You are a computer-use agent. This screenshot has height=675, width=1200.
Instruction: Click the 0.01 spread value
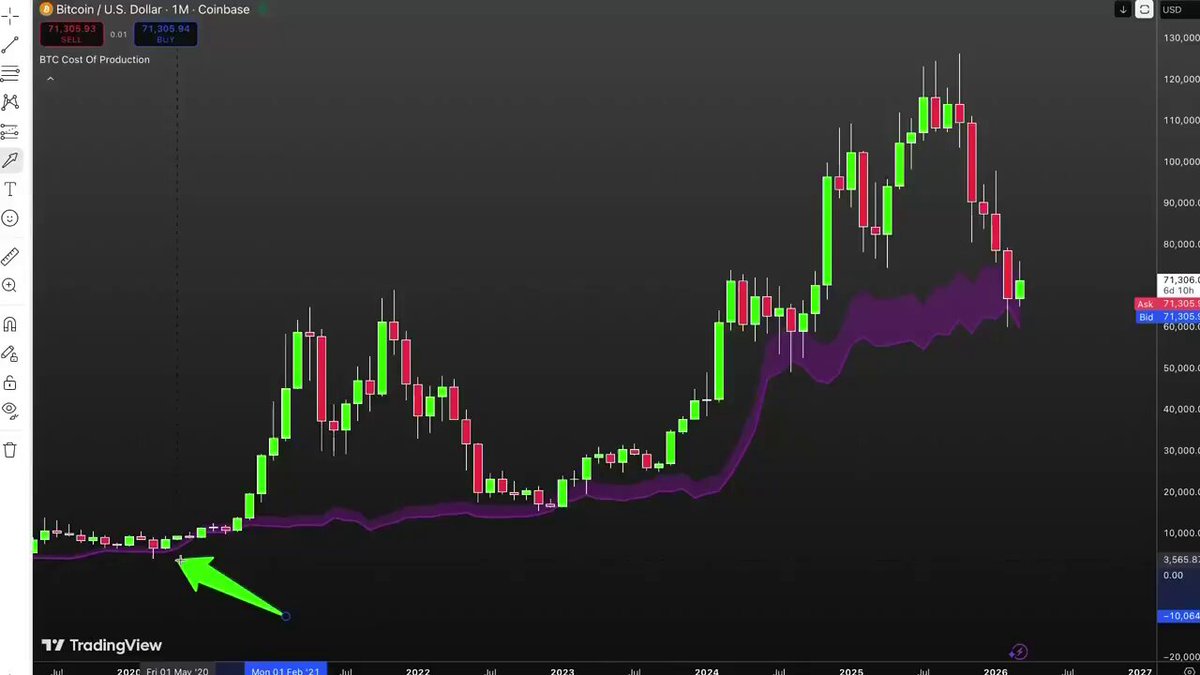(118, 35)
